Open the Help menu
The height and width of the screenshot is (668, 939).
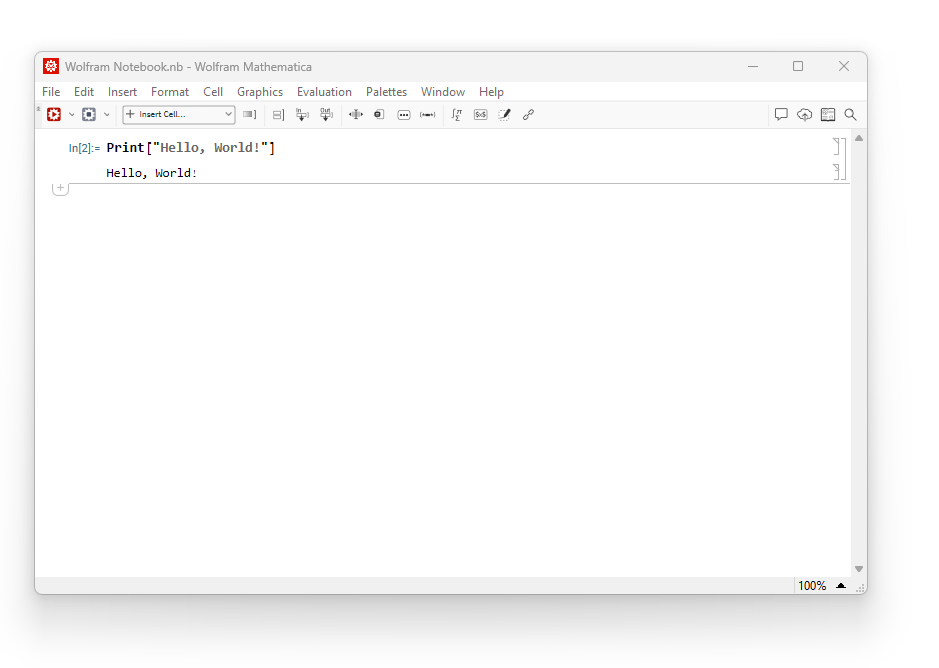pos(491,92)
